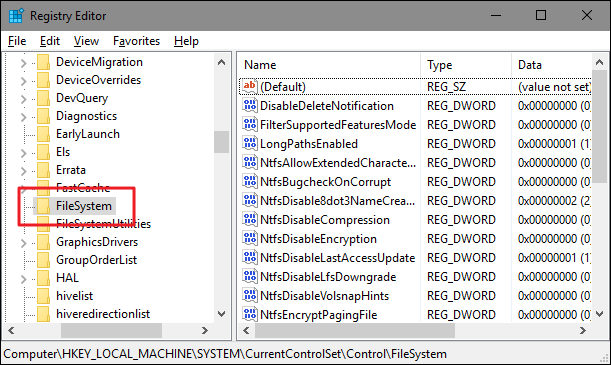
Task: Expand the Errata key
Action: 23,171
